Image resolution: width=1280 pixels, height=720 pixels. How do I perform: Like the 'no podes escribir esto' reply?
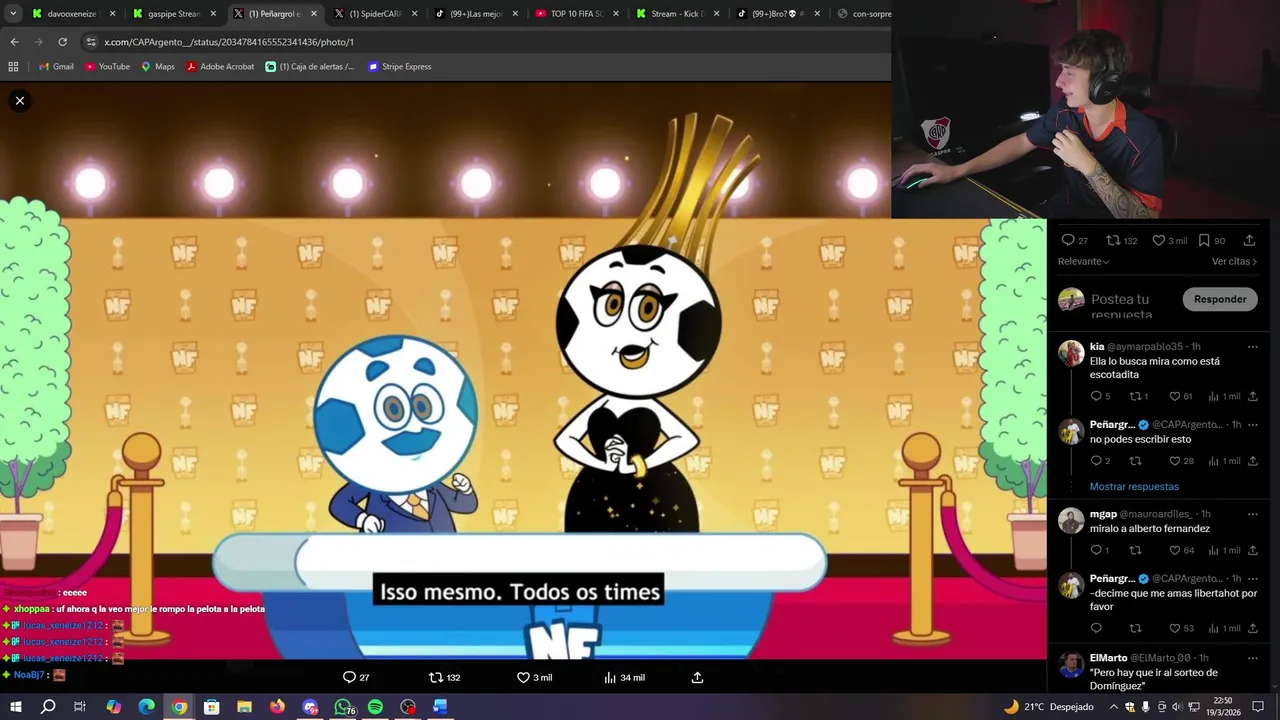[x=1174, y=461]
